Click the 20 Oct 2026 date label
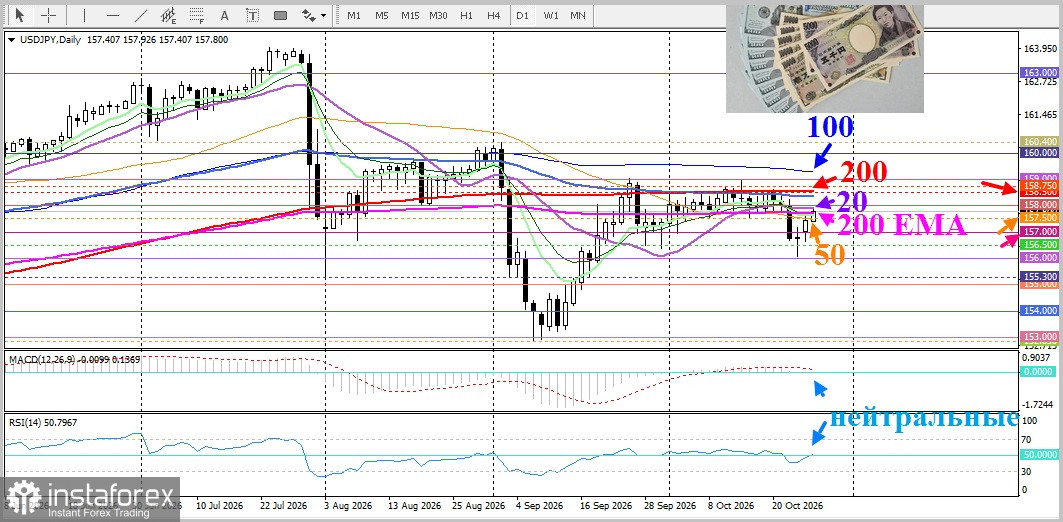The image size is (1063, 522). (x=798, y=506)
